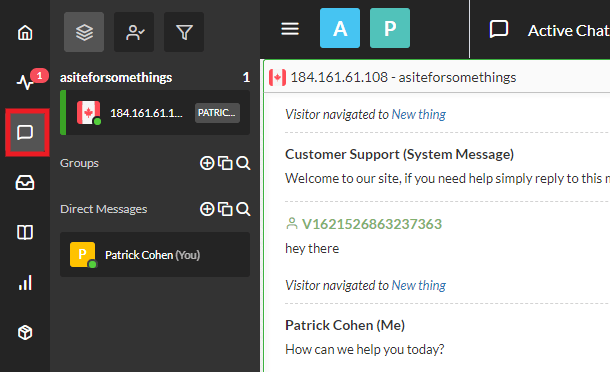Click chat header 184.161.61.108 - asiteforsomethings
This screenshot has height=372, width=610.
[x=403, y=77]
